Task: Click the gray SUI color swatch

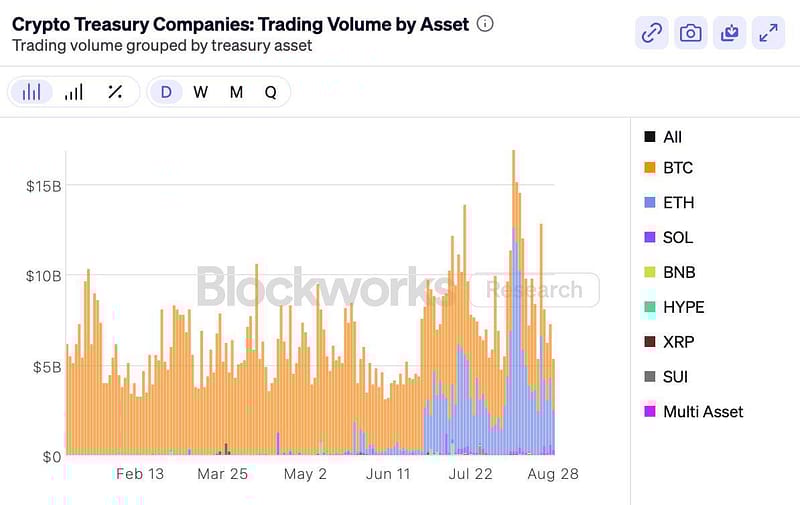Action: 649,376
